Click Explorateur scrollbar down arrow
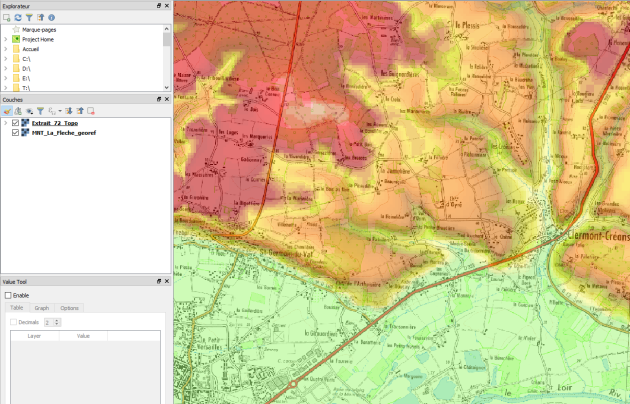The width and height of the screenshot is (630, 404). [167, 88]
